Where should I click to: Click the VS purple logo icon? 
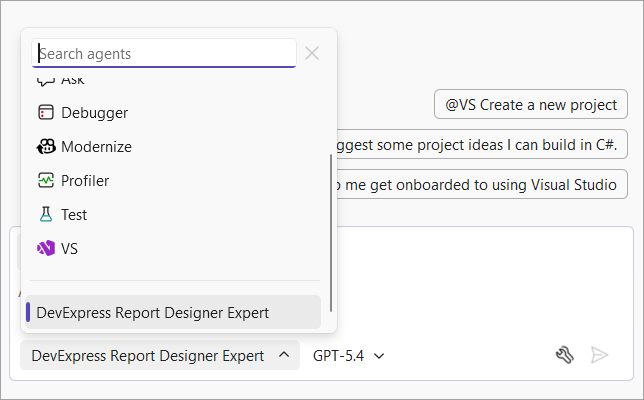46,248
